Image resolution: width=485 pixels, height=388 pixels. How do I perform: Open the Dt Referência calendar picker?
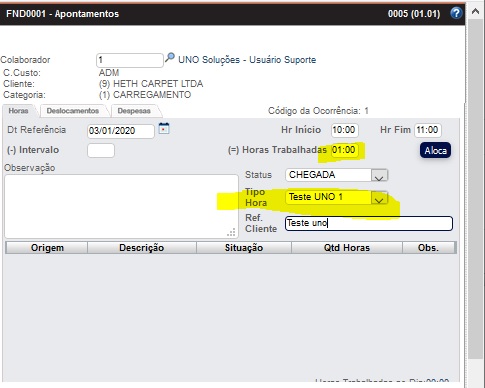pyautogui.click(x=164, y=128)
